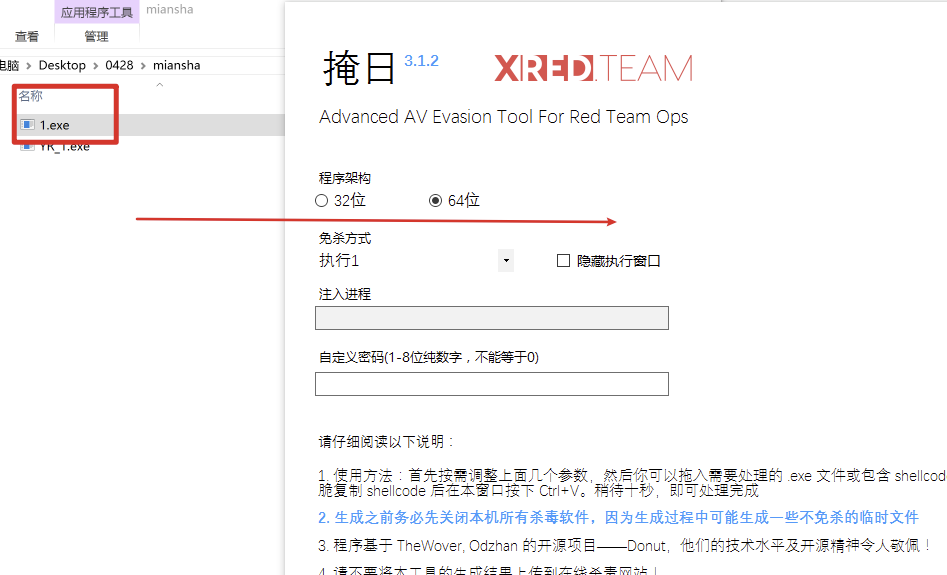
Task: Expand the chevron after Desktop in breadcrumb
Action: 95,66
